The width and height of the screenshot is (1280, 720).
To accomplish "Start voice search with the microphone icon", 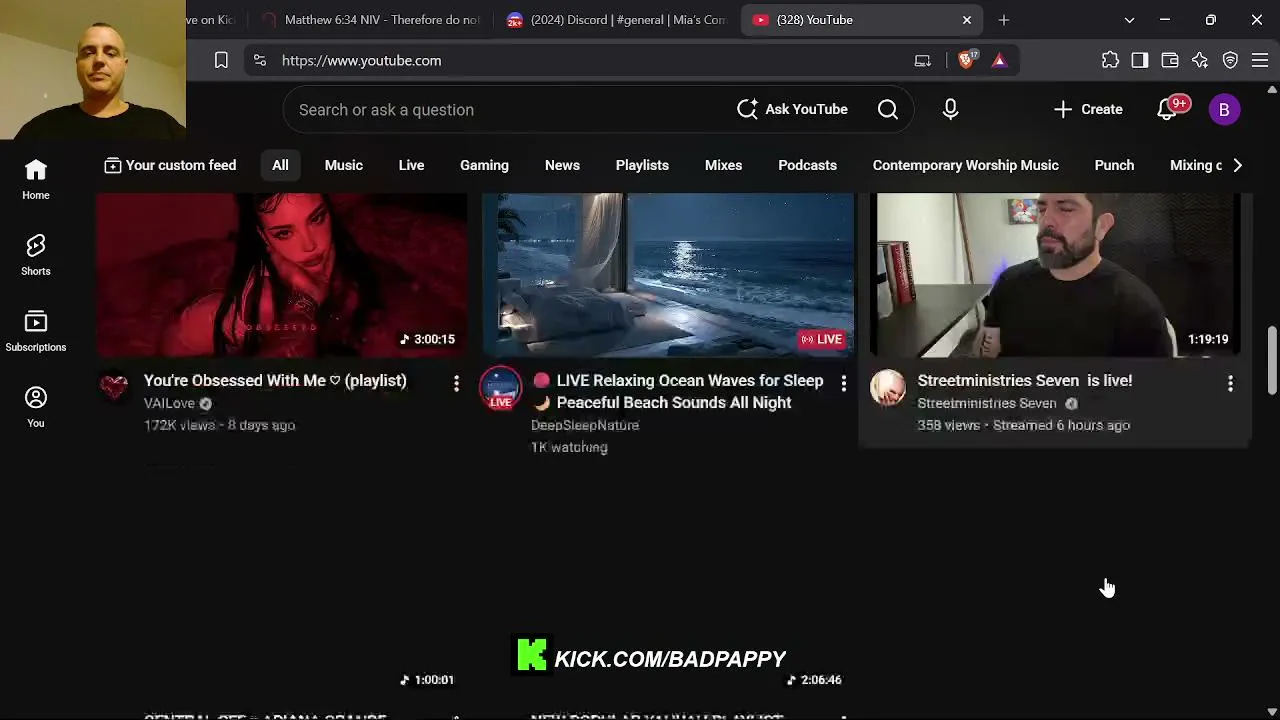I will 950,110.
